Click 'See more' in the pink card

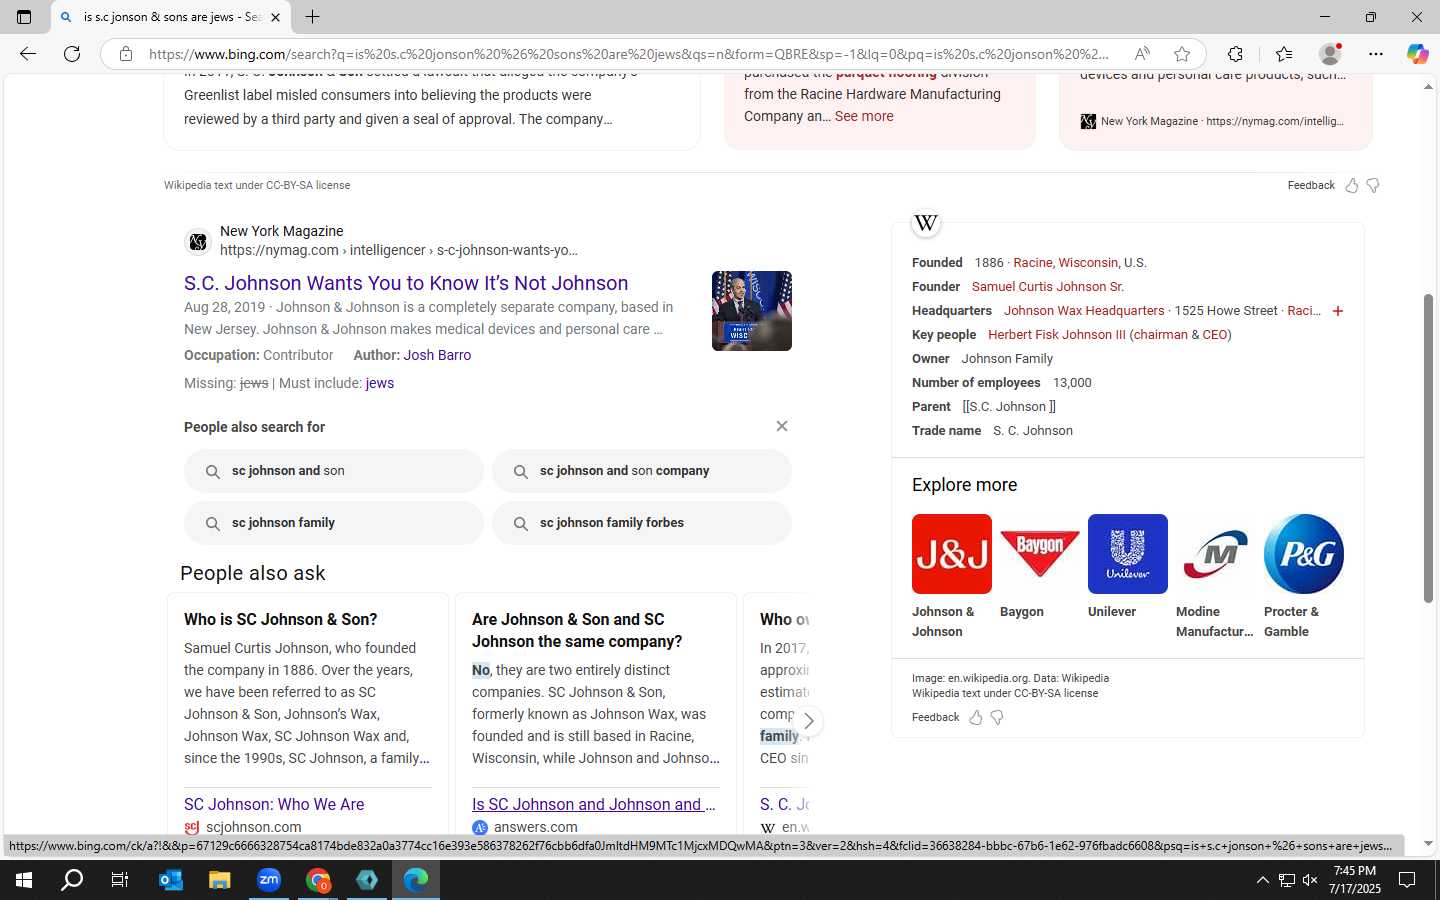click(864, 116)
